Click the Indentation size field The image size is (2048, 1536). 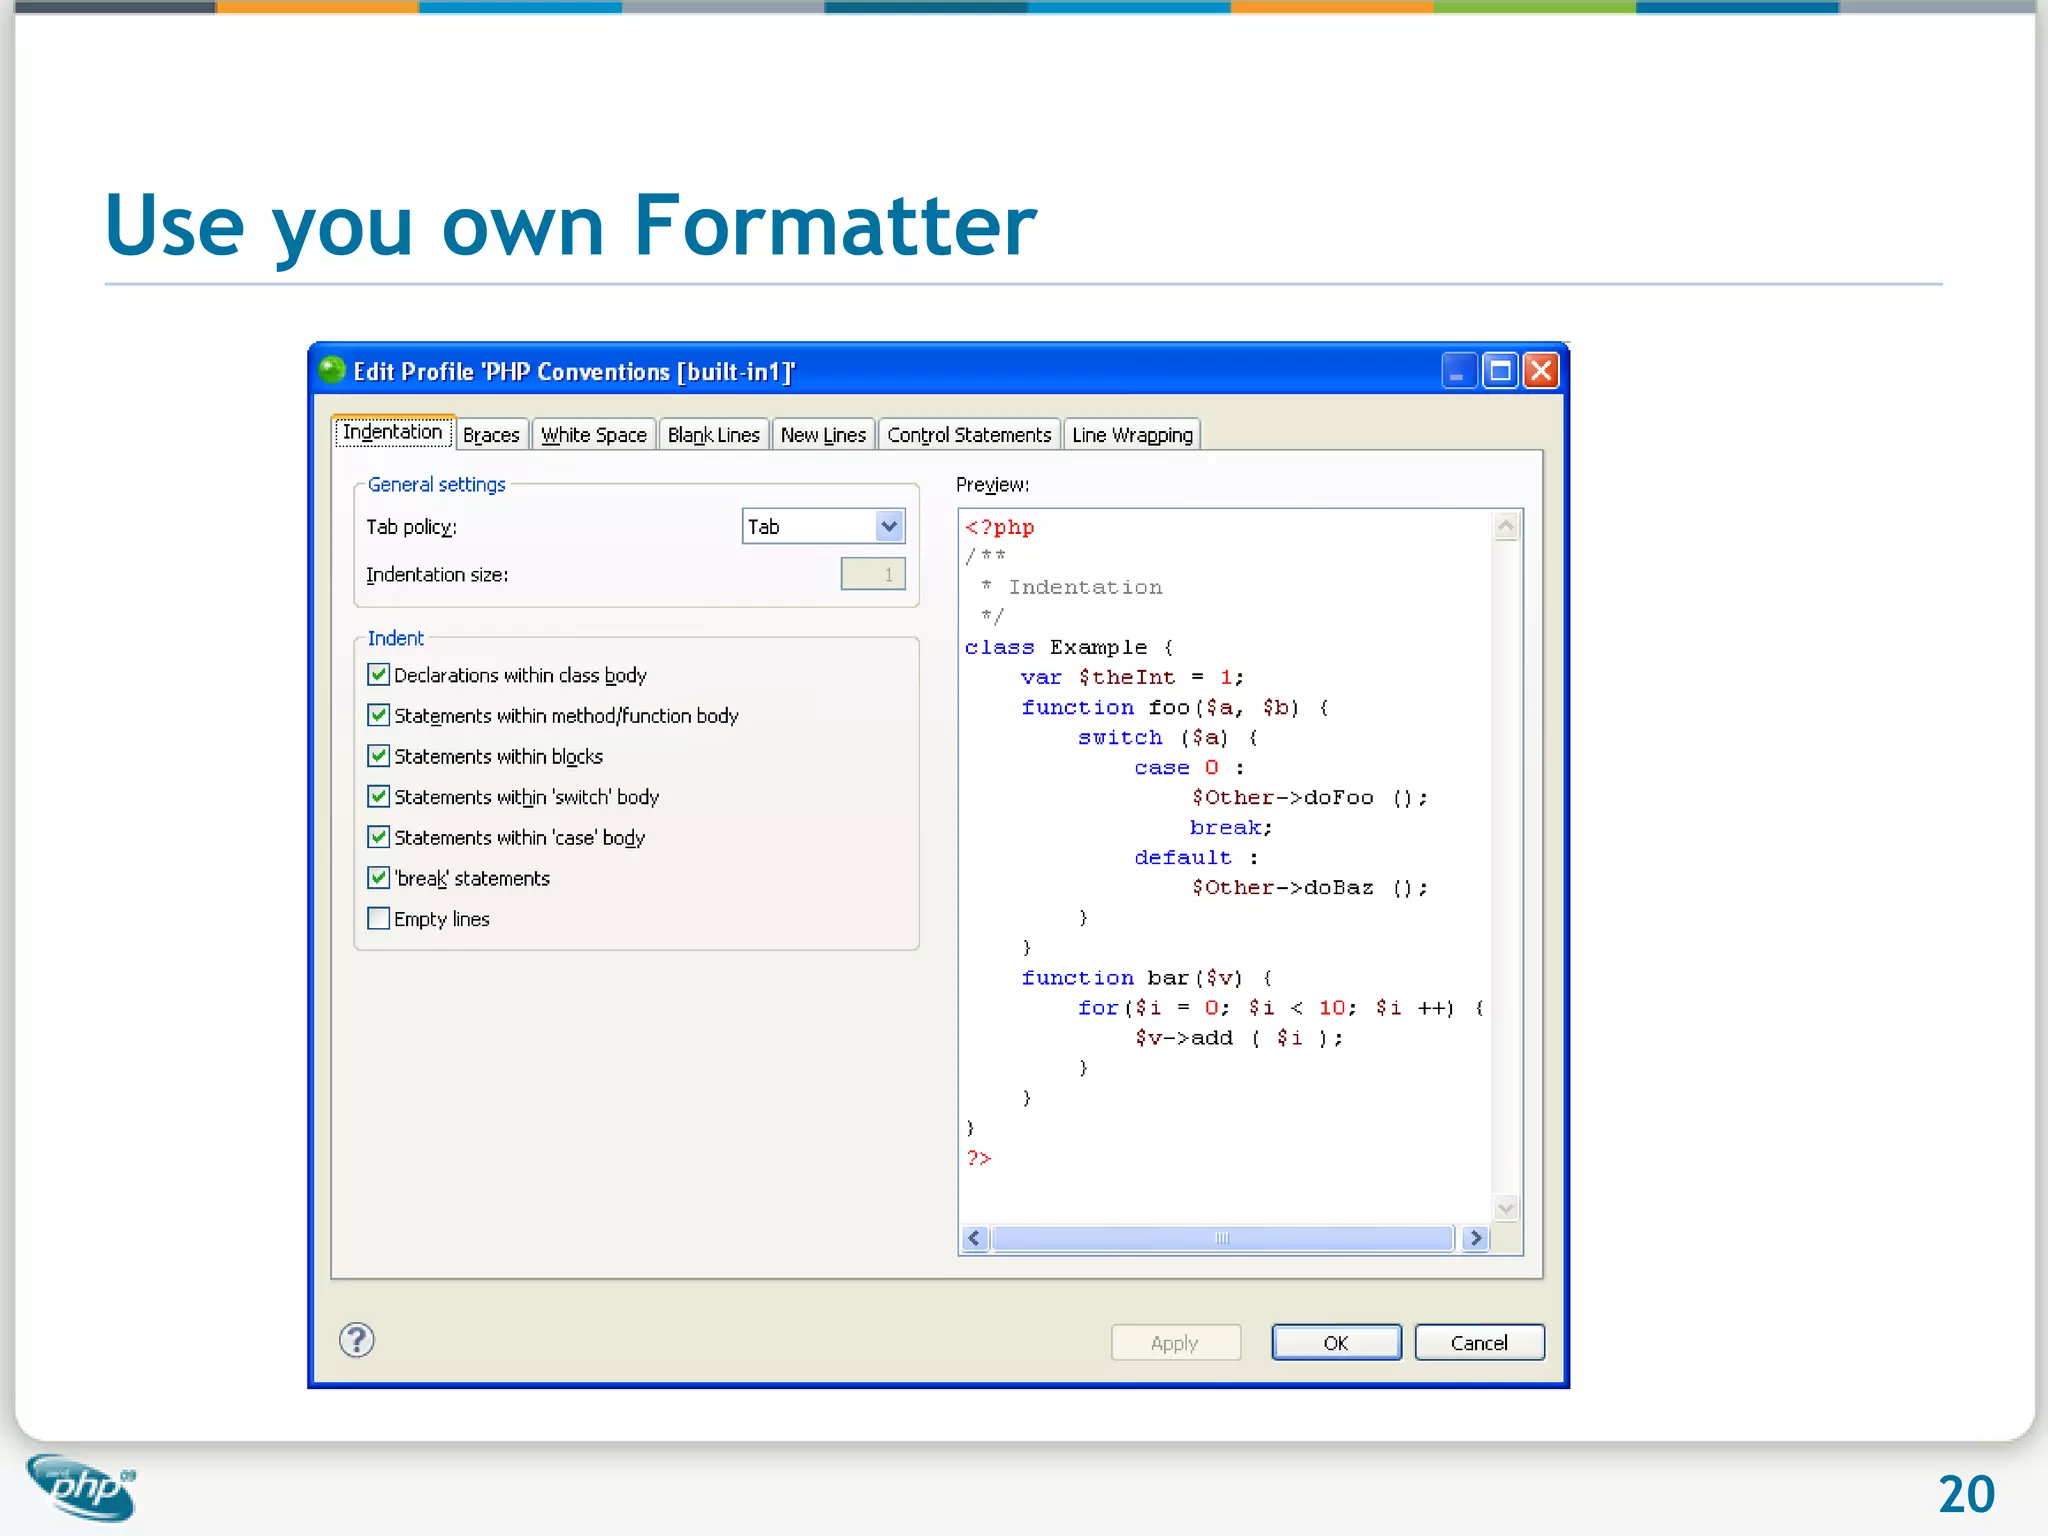tap(872, 574)
